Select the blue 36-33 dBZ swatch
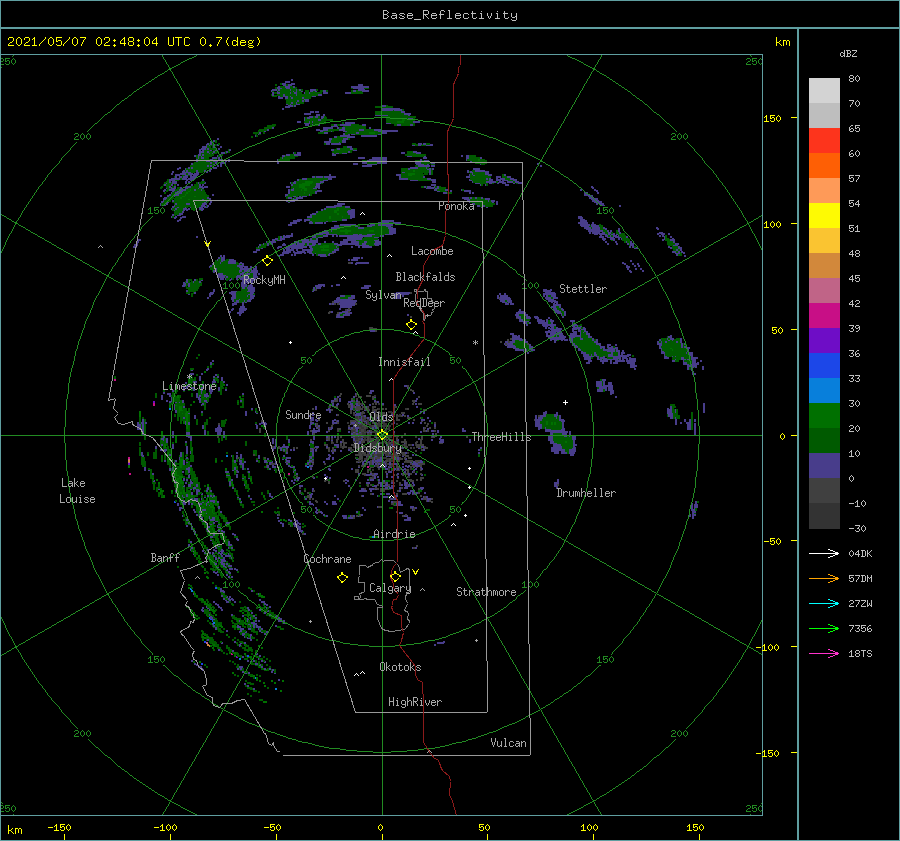Image resolution: width=900 pixels, height=841 pixels. (x=824, y=365)
